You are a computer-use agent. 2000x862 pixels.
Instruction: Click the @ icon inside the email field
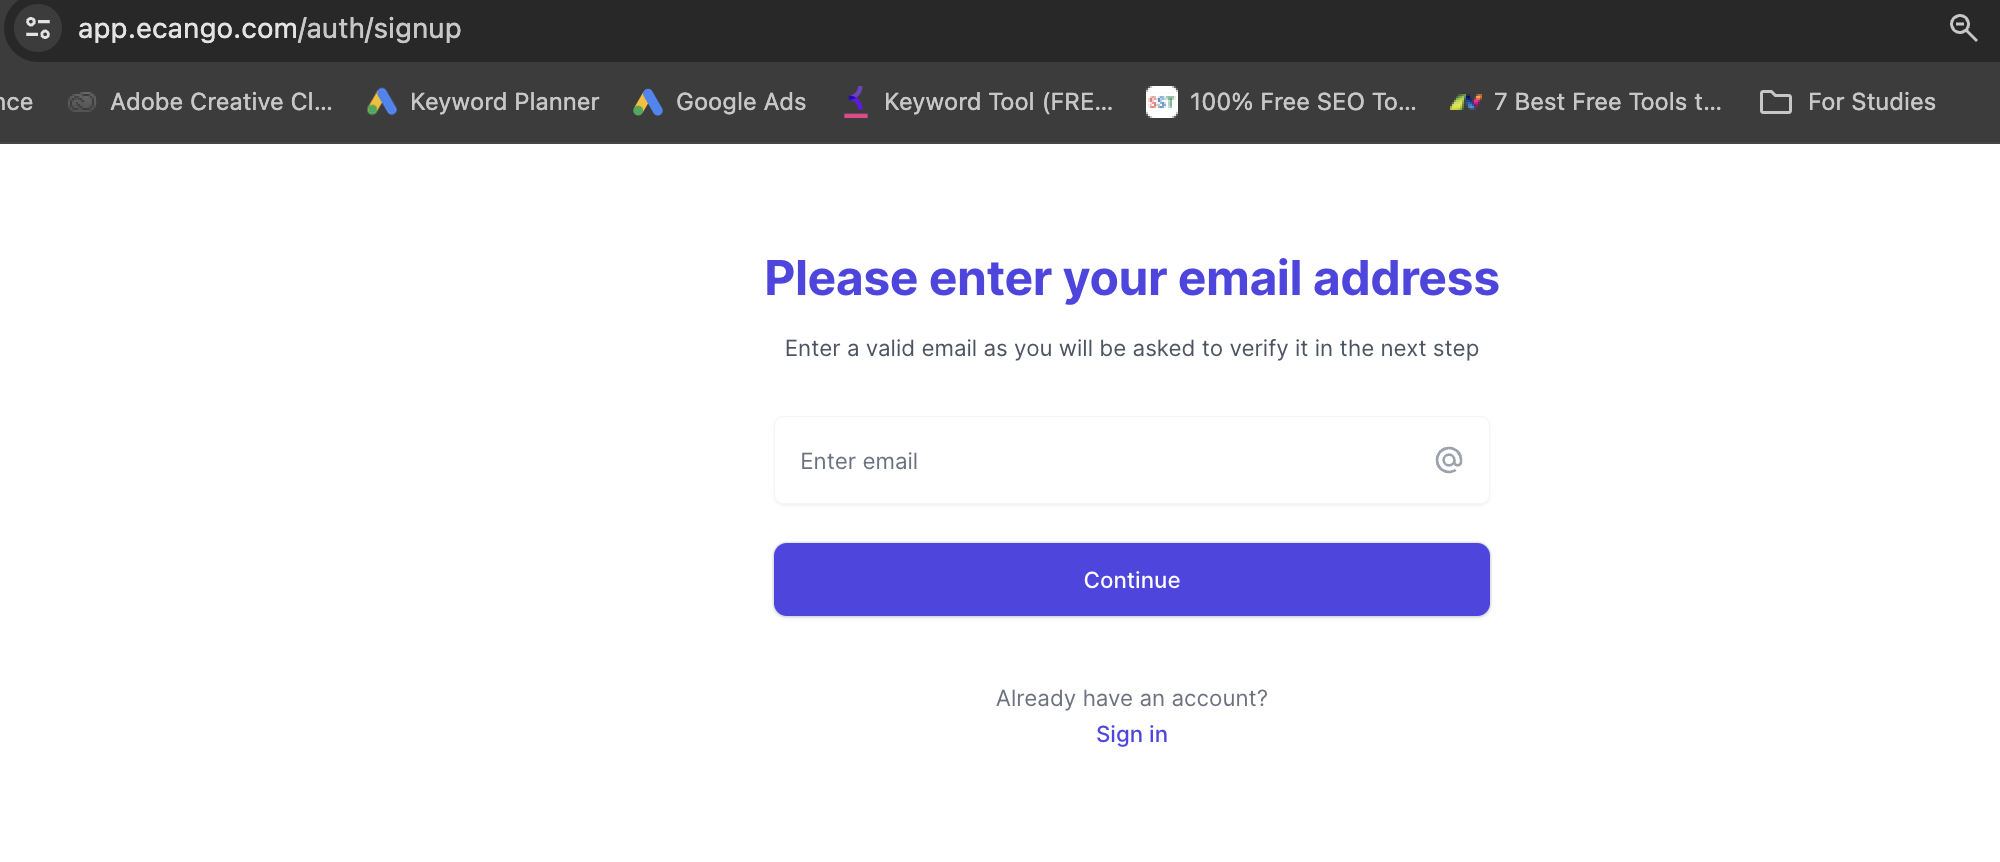1449,460
